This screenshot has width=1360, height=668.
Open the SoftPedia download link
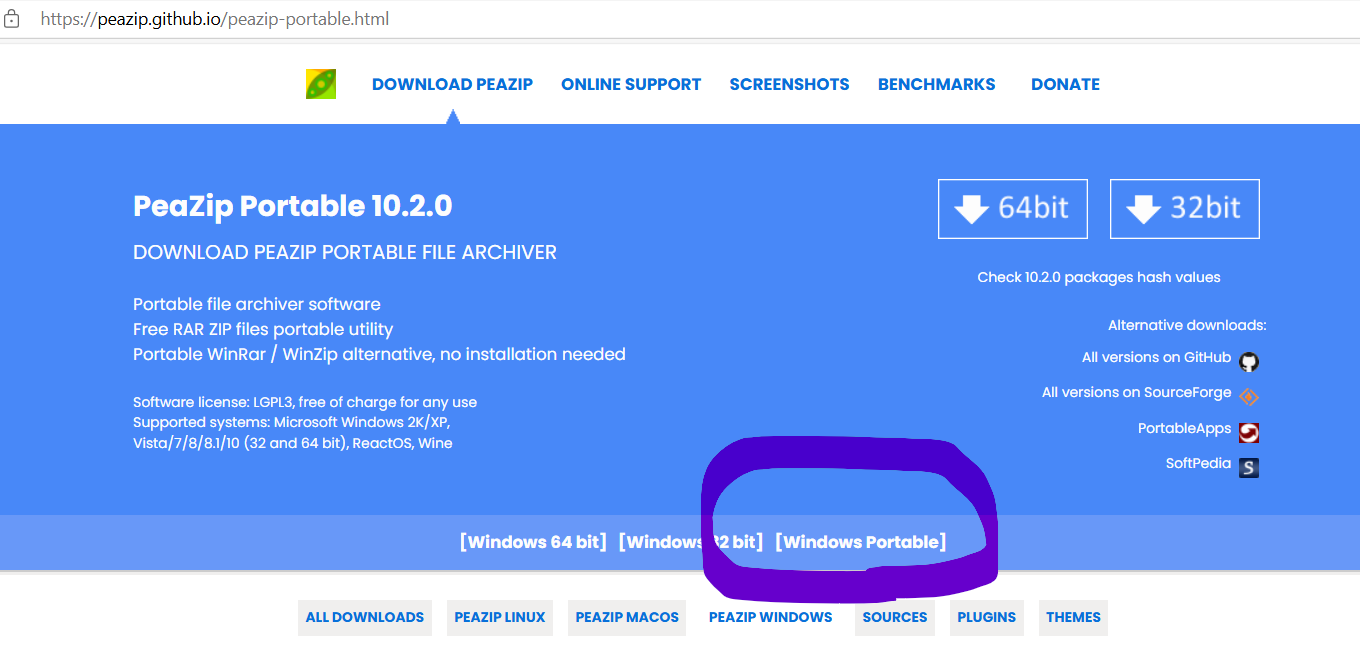(1198, 463)
